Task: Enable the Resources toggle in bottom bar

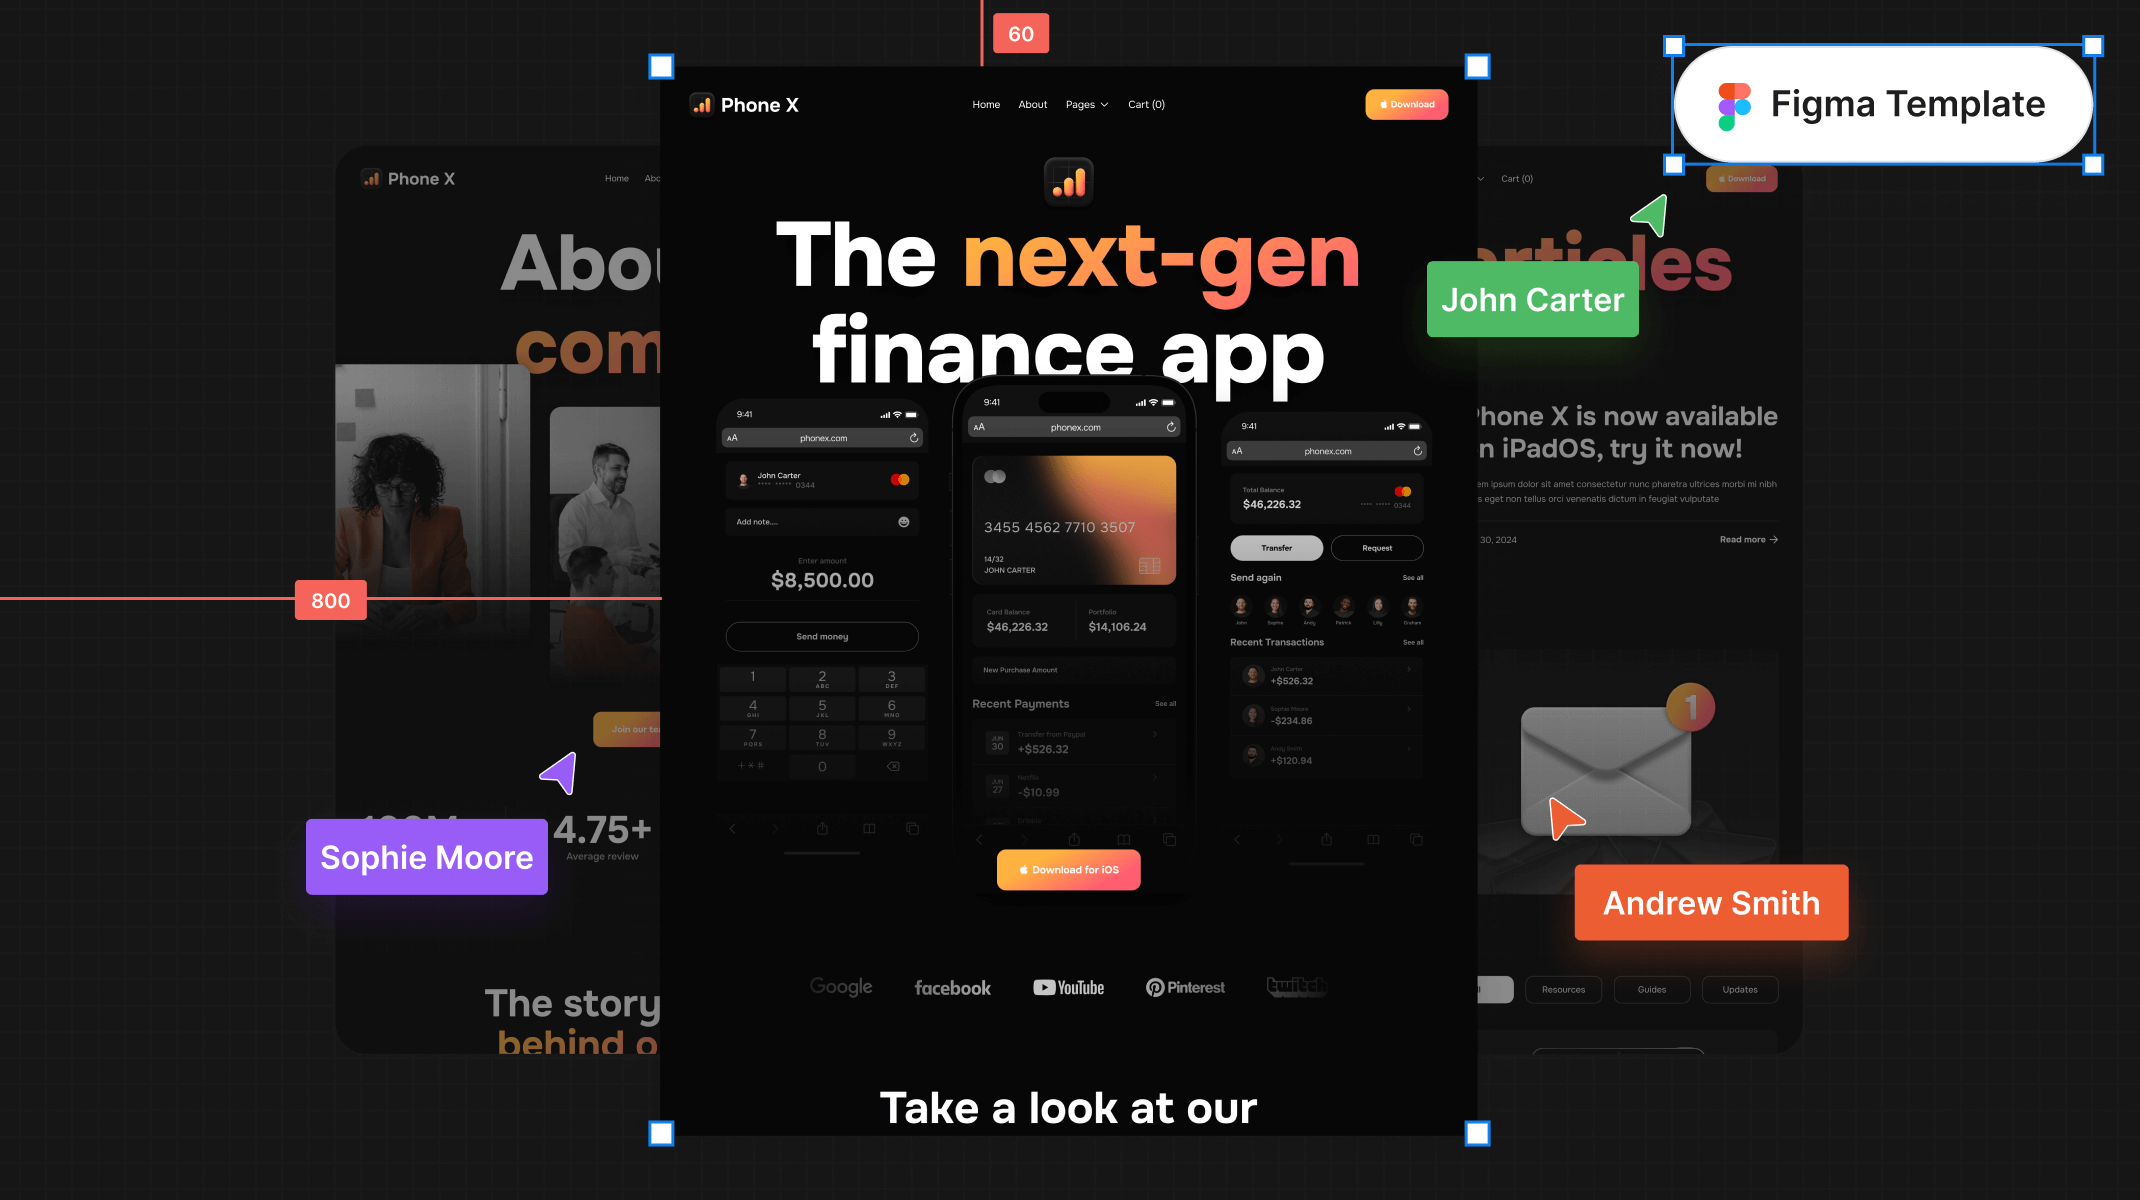Action: tap(1562, 990)
